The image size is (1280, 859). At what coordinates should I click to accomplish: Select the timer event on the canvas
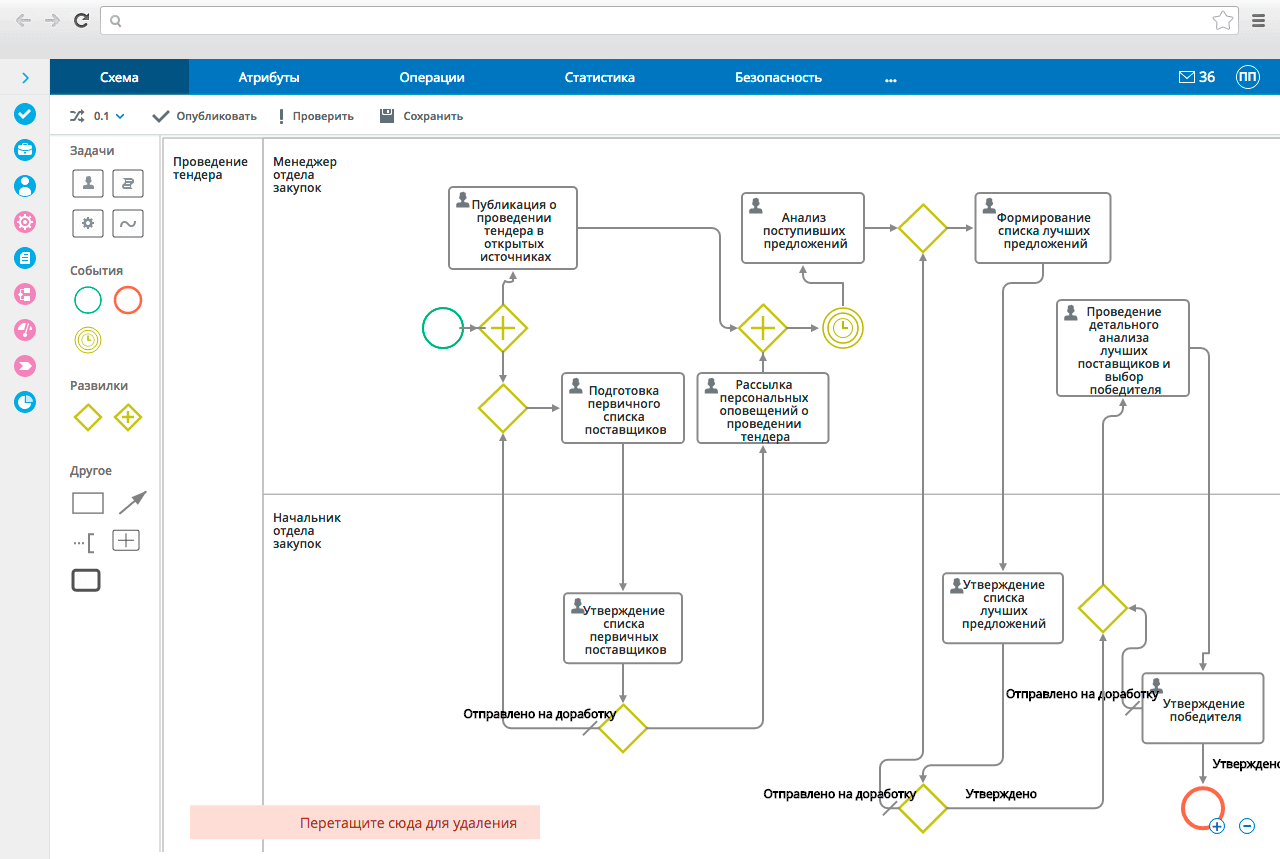coord(843,327)
